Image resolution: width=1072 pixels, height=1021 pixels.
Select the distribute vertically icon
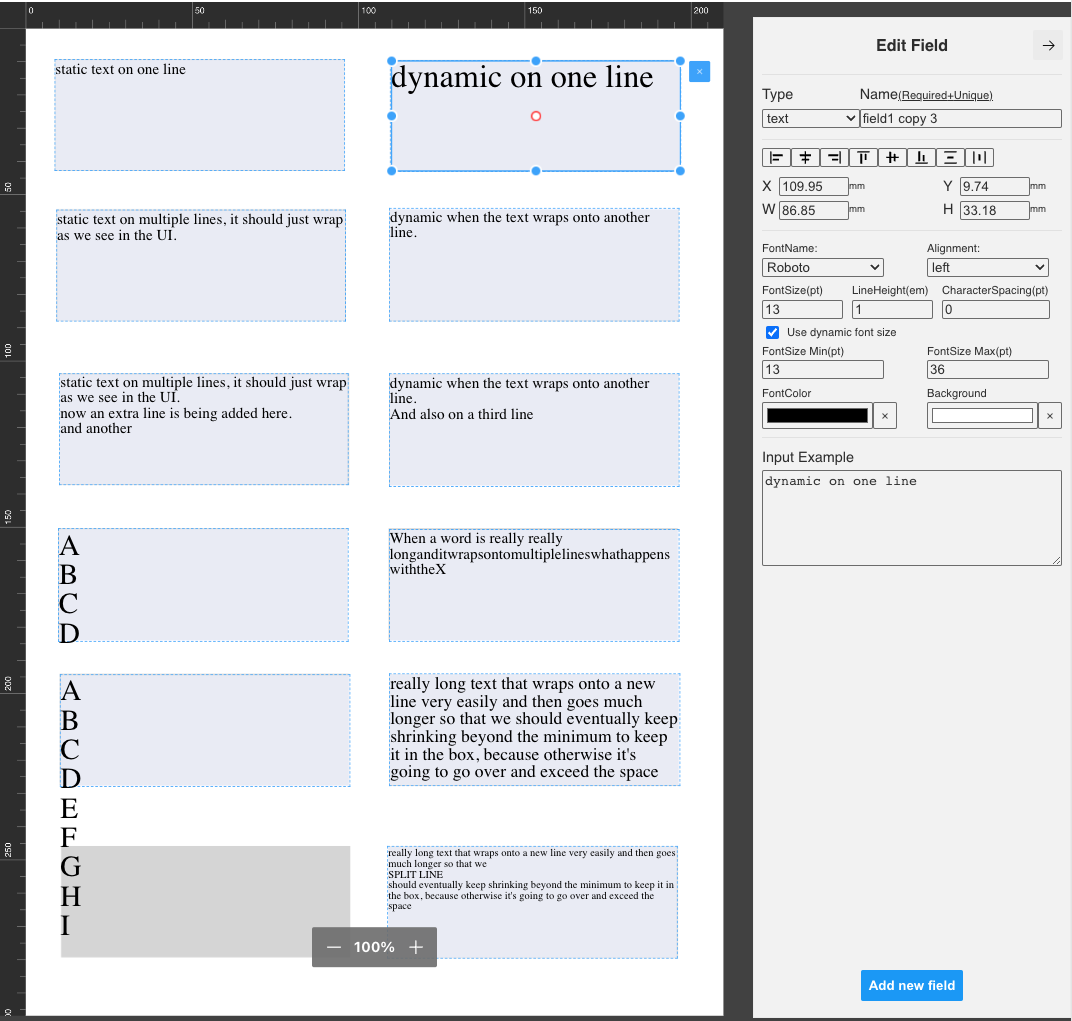(x=949, y=157)
